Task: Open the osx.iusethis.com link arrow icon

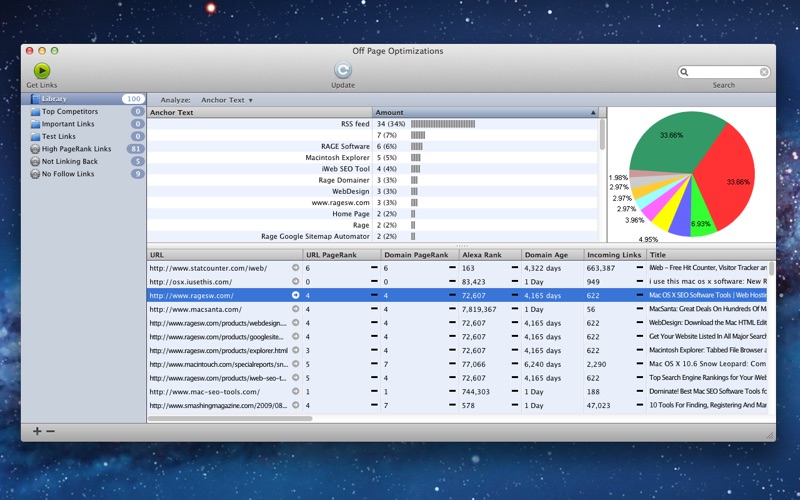Action: (295, 281)
